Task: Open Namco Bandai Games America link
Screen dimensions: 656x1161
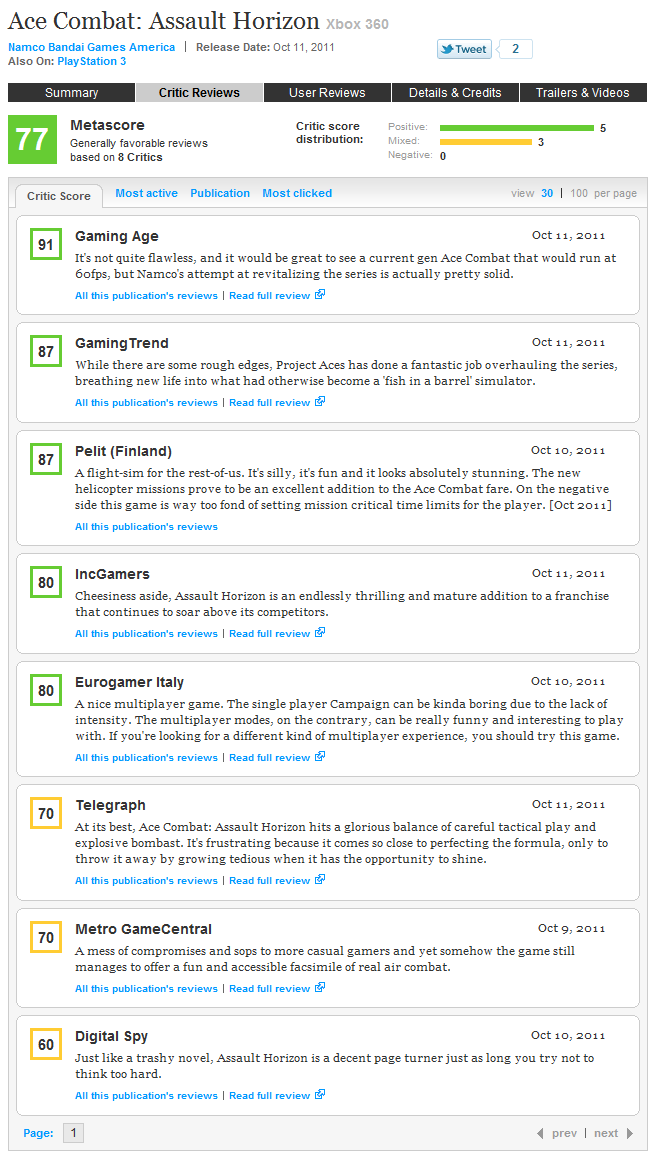Action: coord(92,47)
